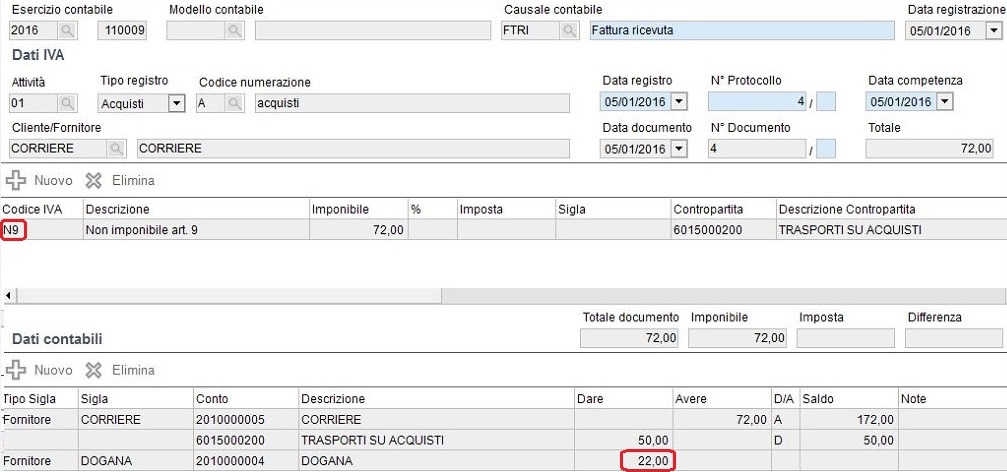Select the N9 Codice IVA cell
The height and width of the screenshot is (472, 1007).
coord(42,230)
